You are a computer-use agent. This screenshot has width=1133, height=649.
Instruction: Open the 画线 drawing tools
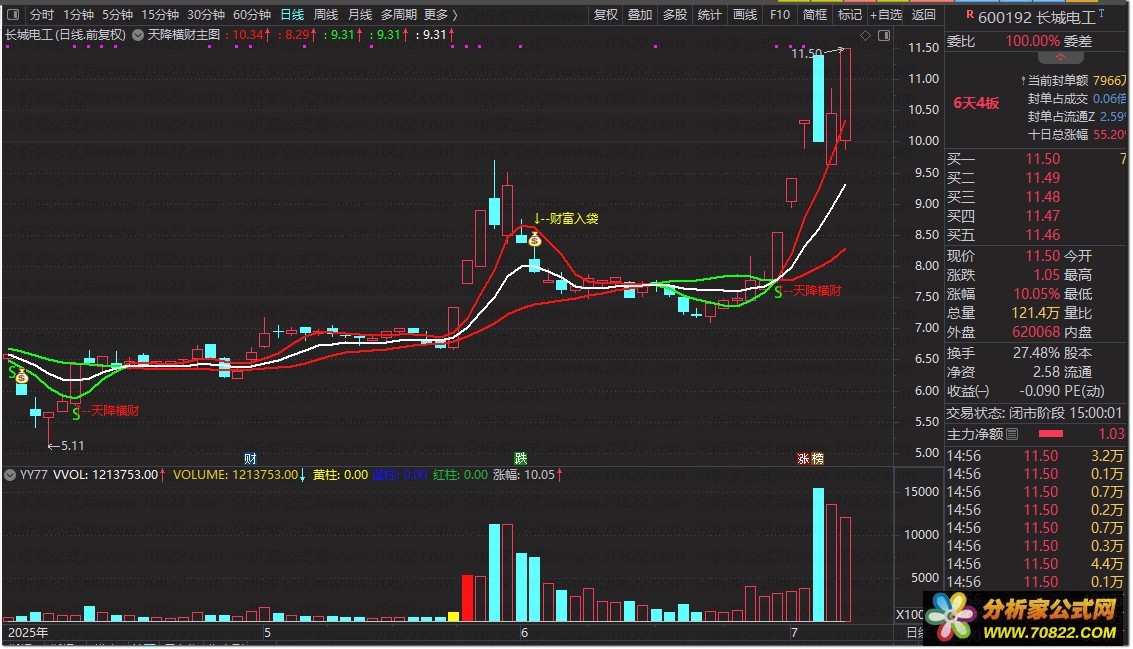(745, 14)
